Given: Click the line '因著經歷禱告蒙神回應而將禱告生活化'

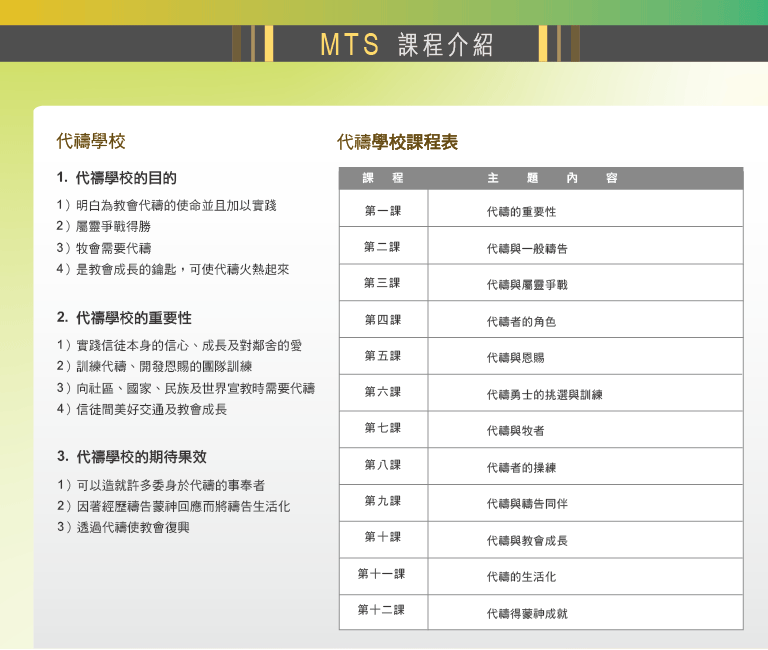Looking at the screenshot, I should [183, 506].
